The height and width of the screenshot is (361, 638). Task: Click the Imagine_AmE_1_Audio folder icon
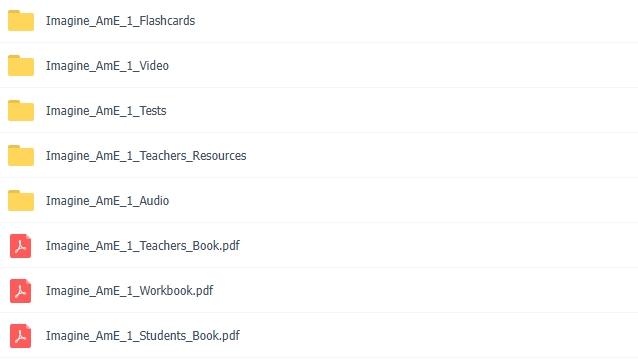(x=21, y=201)
